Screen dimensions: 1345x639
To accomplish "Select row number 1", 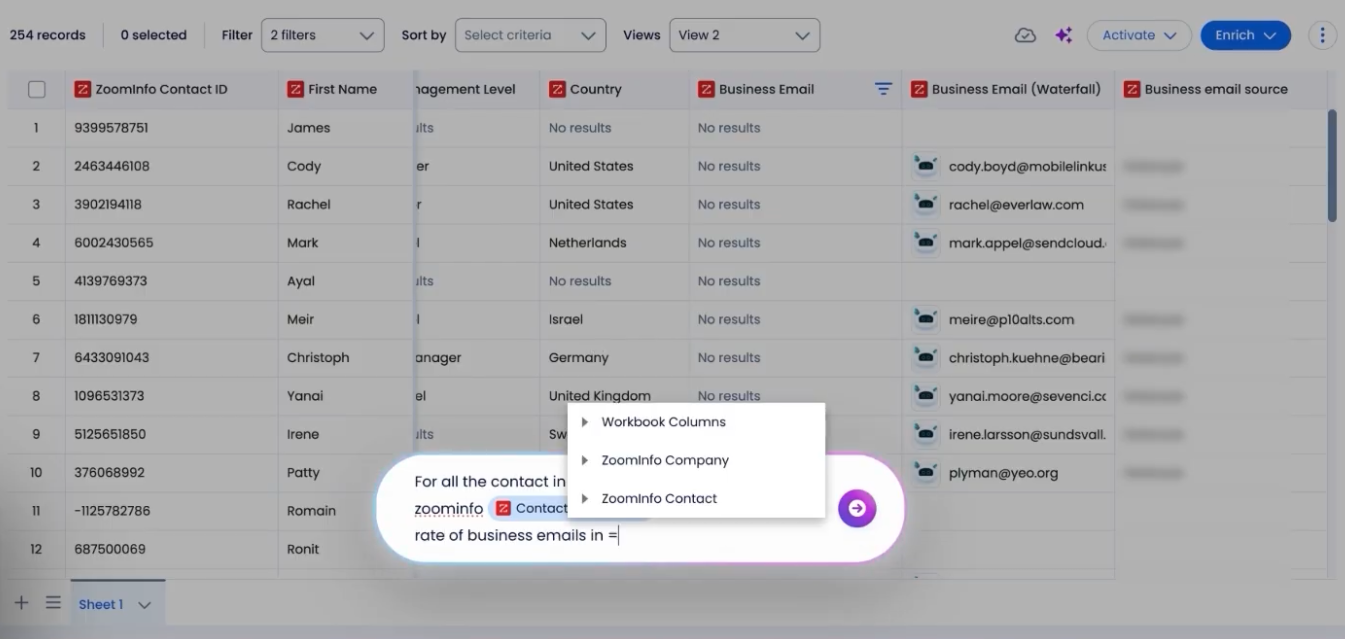I will pos(36,128).
